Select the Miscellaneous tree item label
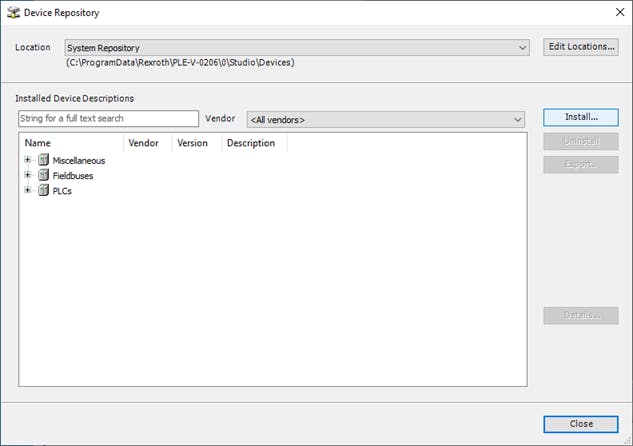This screenshot has height=446, width=633. click(78, 160)
